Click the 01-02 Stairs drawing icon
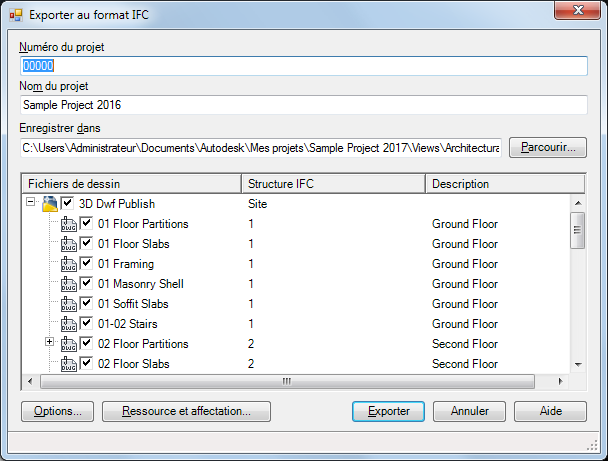The image size is (608, 461). 68,324
